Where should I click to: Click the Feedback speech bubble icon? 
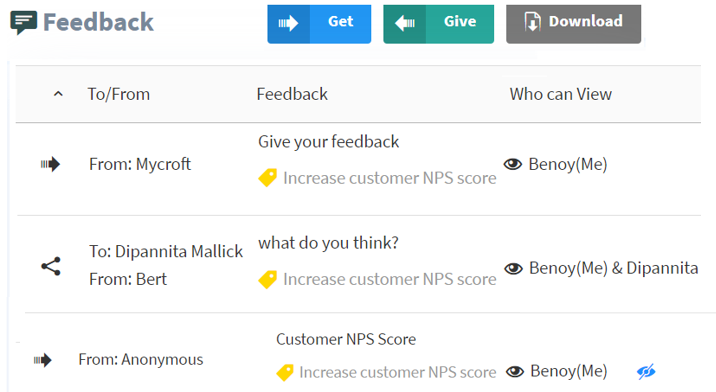pos(23,23)
